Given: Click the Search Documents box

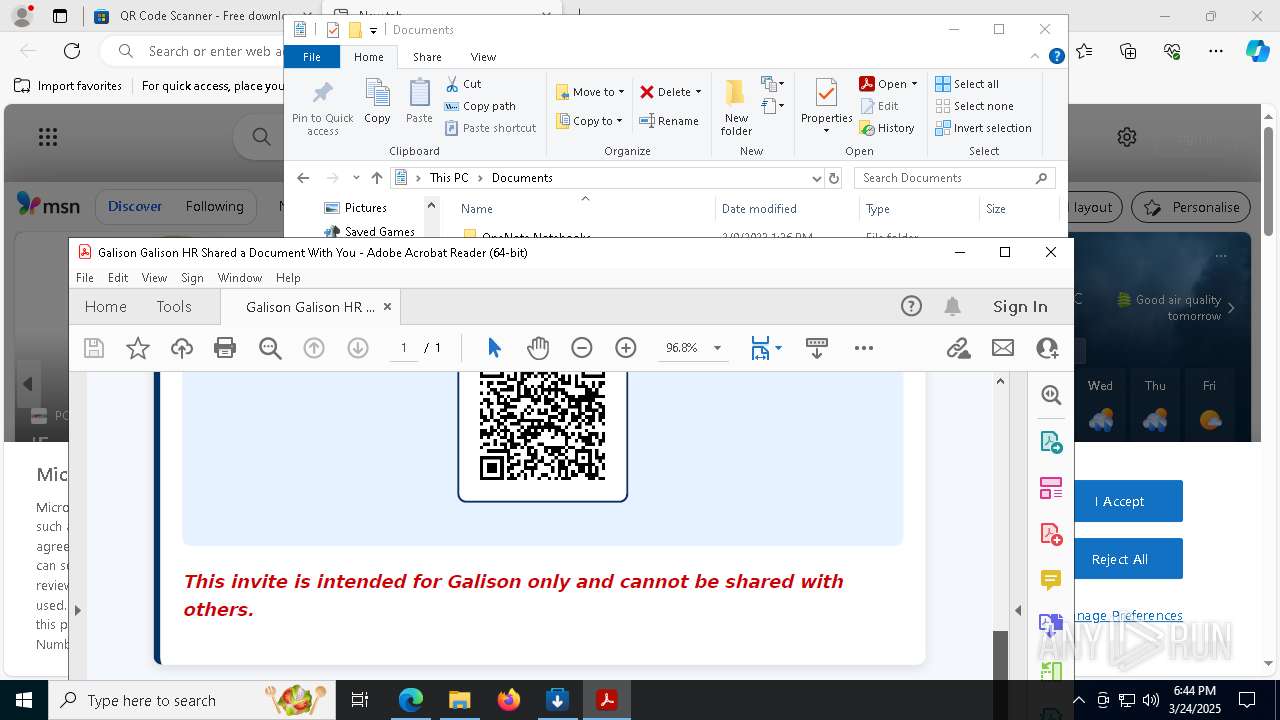Looking at the screenshot, I should 955,178.
